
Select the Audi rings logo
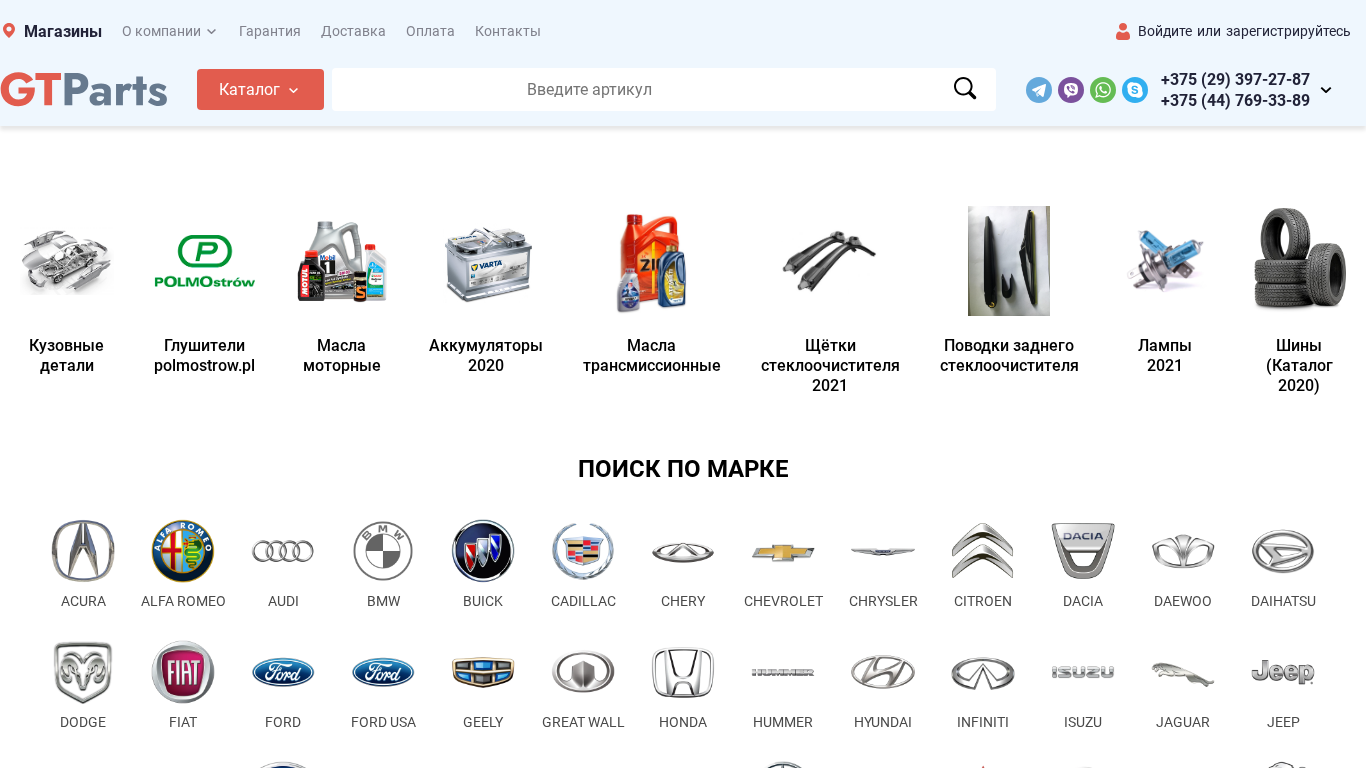pyautogui.click(x=283, y=551)
